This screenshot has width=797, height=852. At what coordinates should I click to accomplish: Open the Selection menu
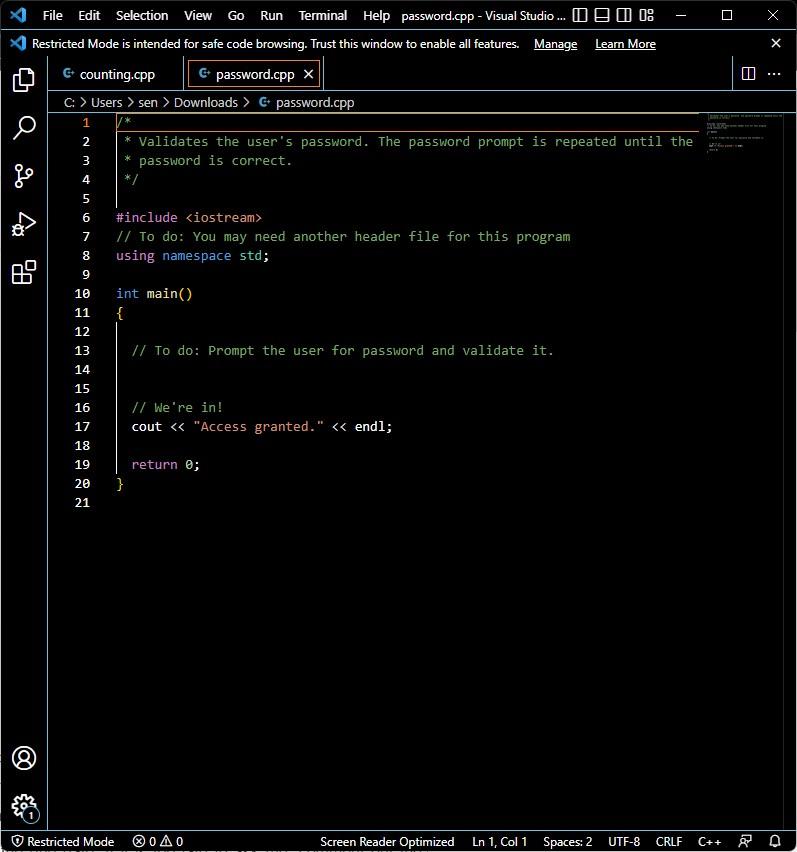click(142, 15)
